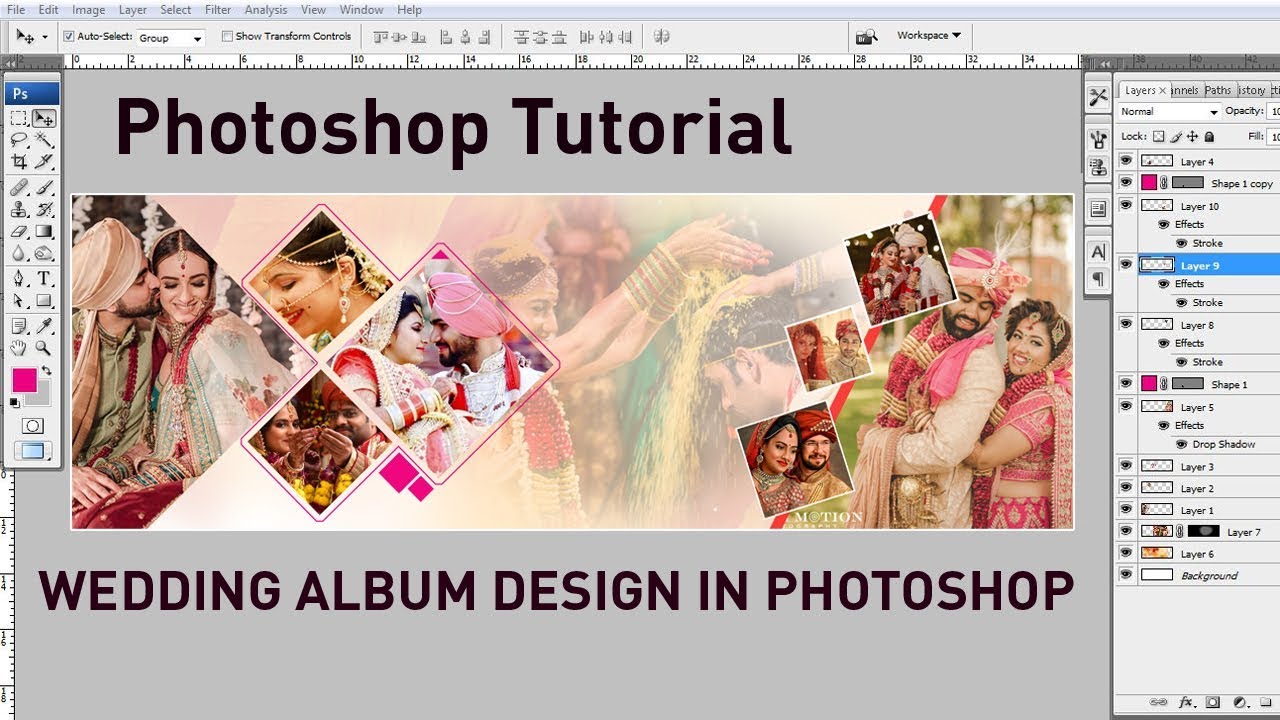Open the Tool Presets panel icon
This screenshot has width=1280, height=720.
pyautogui.click(x=1098, y=97)
